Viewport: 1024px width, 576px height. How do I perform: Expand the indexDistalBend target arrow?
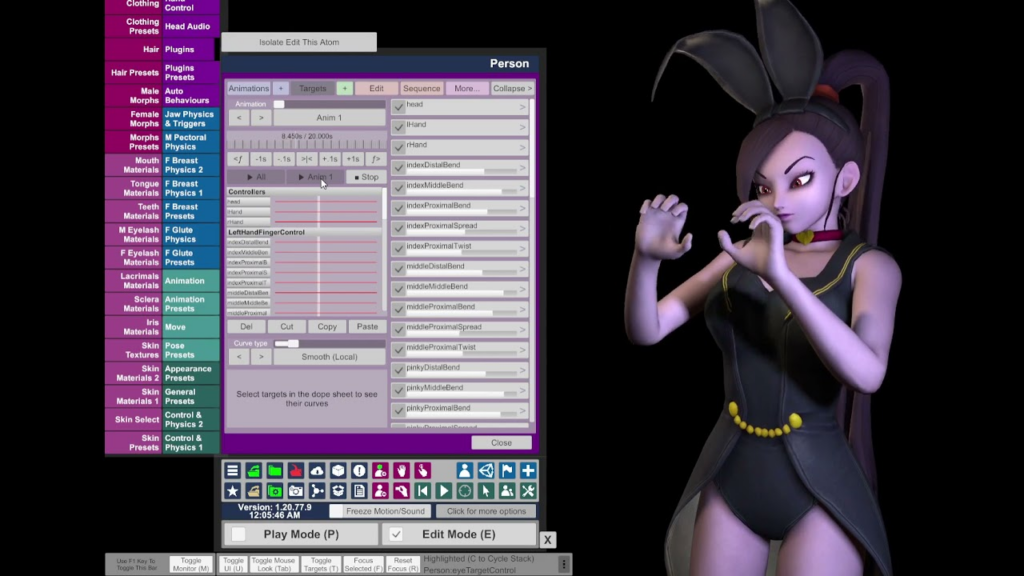point(522,168)
